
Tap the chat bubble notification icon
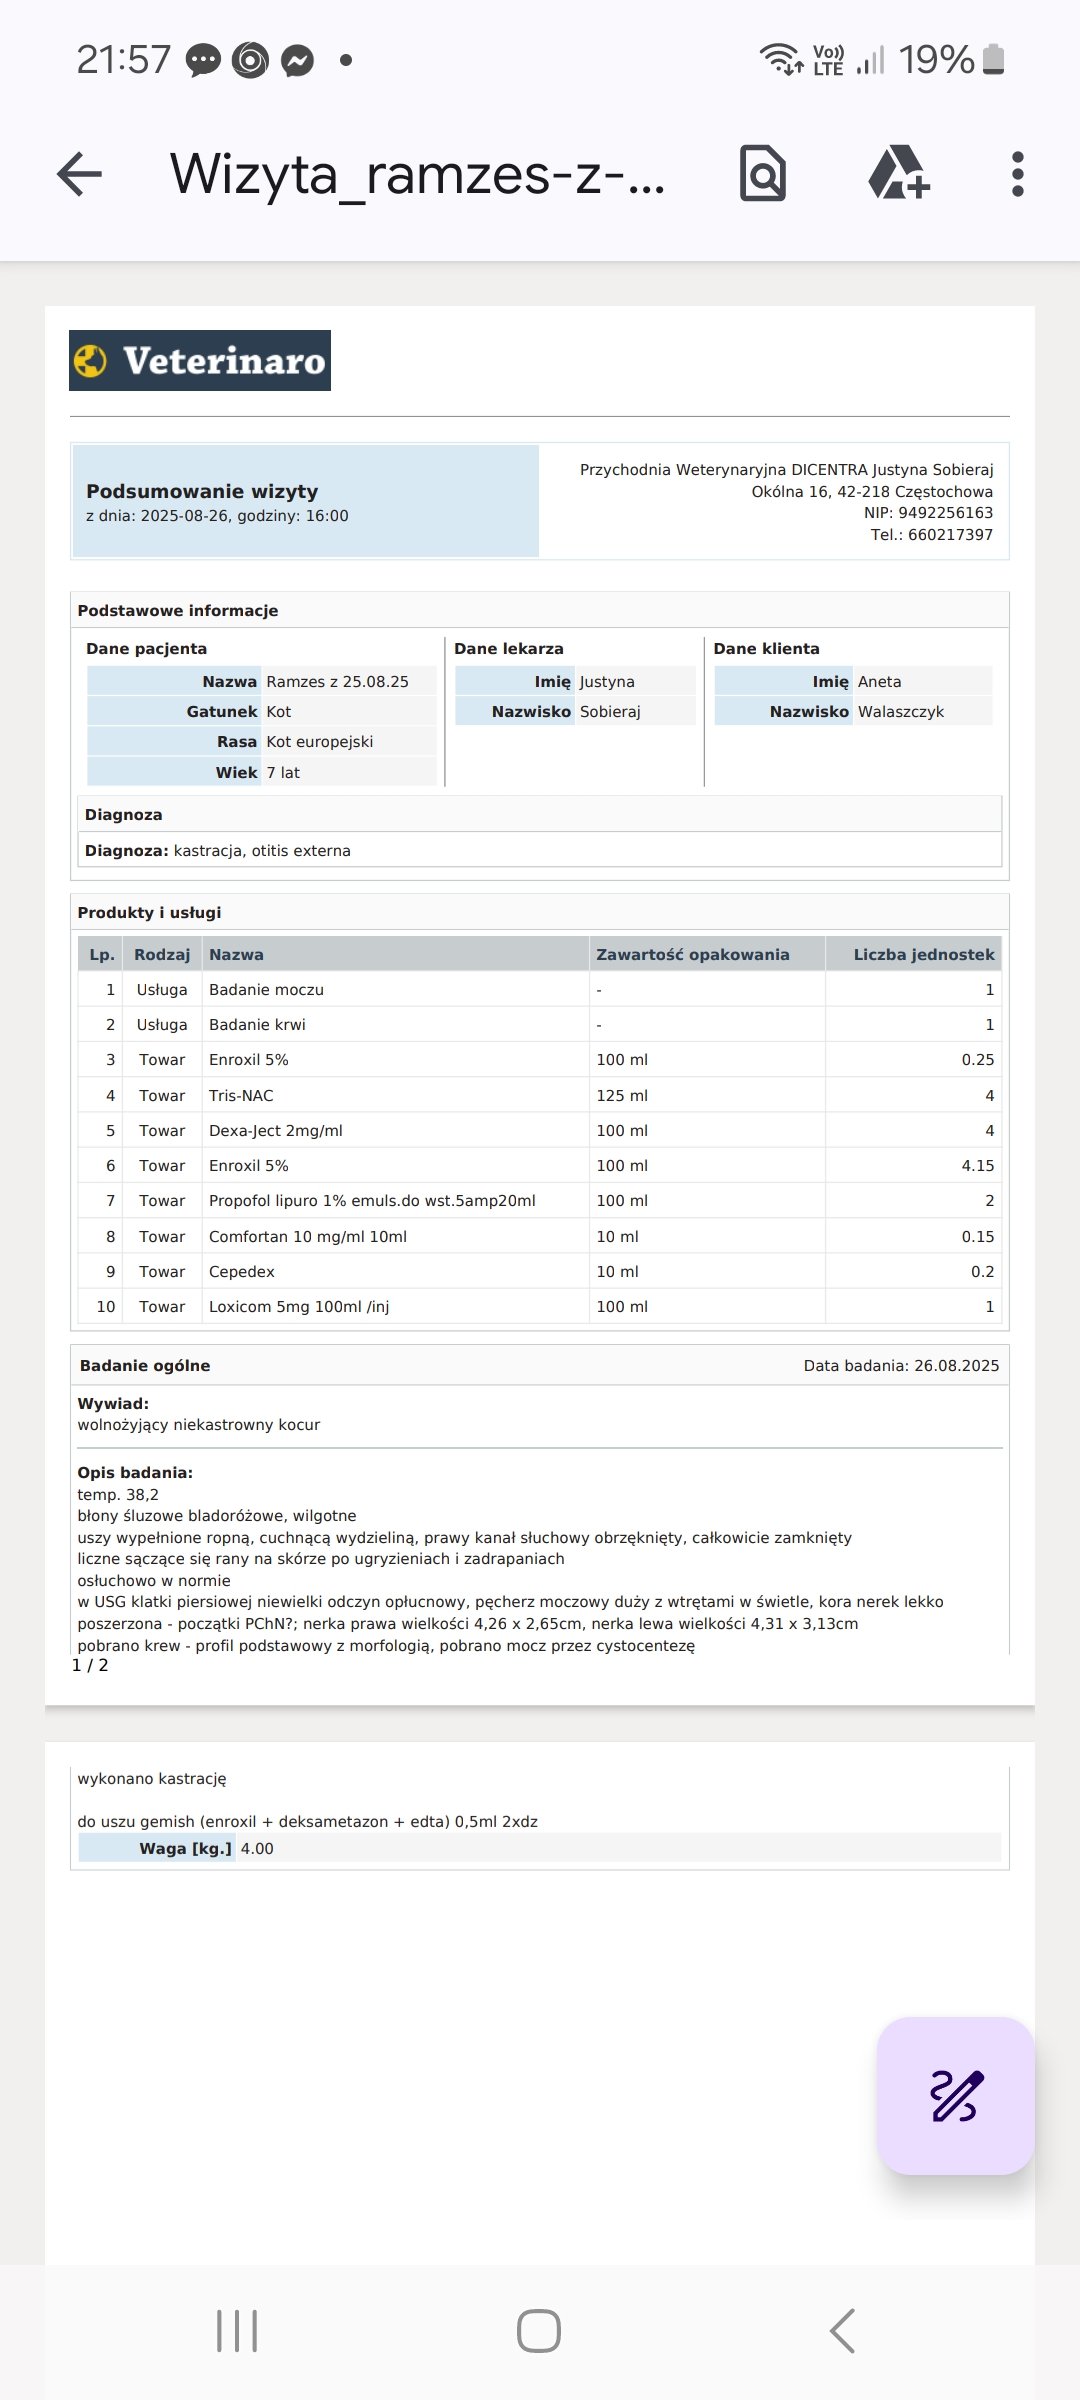(x=204, y=61)
